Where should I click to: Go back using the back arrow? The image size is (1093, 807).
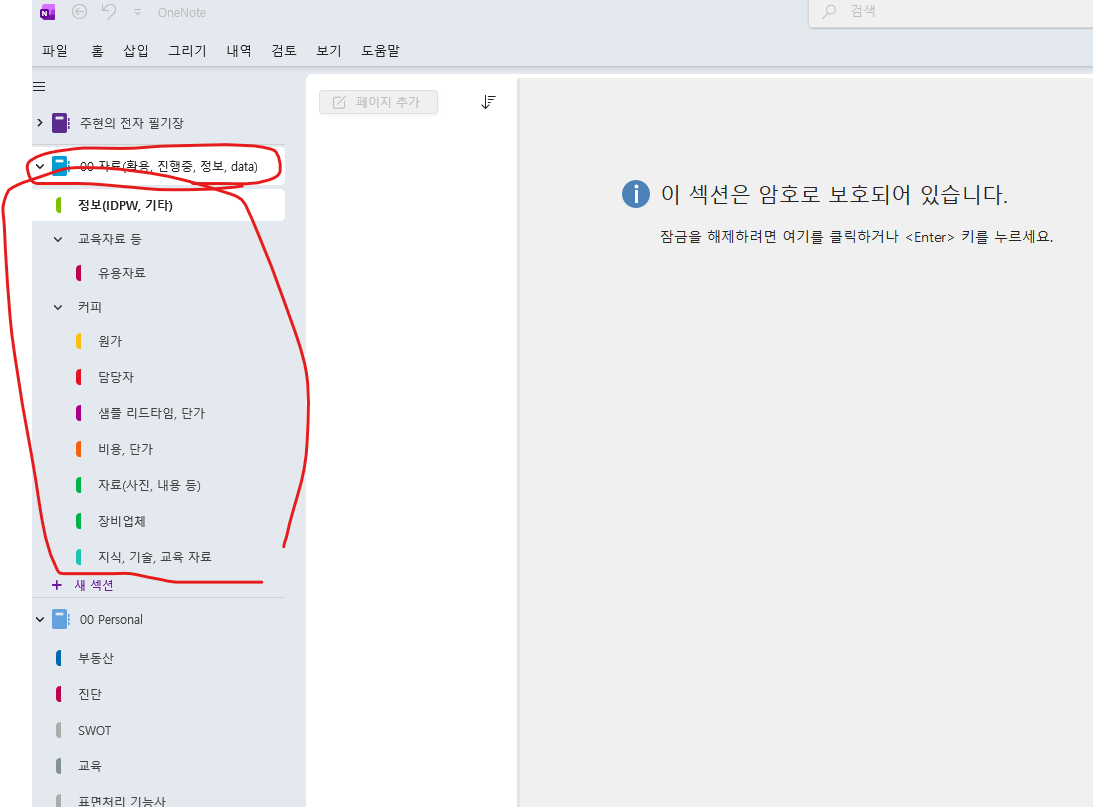click(x=79, y=12)
